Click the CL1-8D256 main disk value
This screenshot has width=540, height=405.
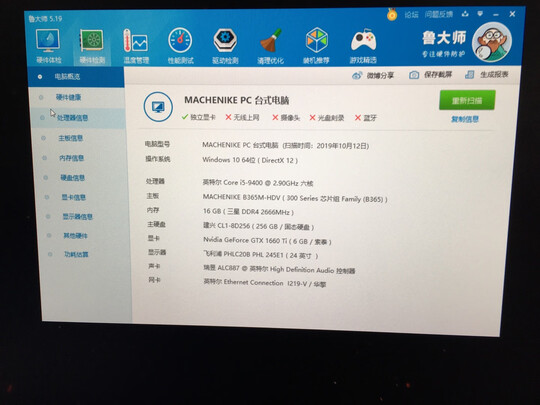point(258,227)
